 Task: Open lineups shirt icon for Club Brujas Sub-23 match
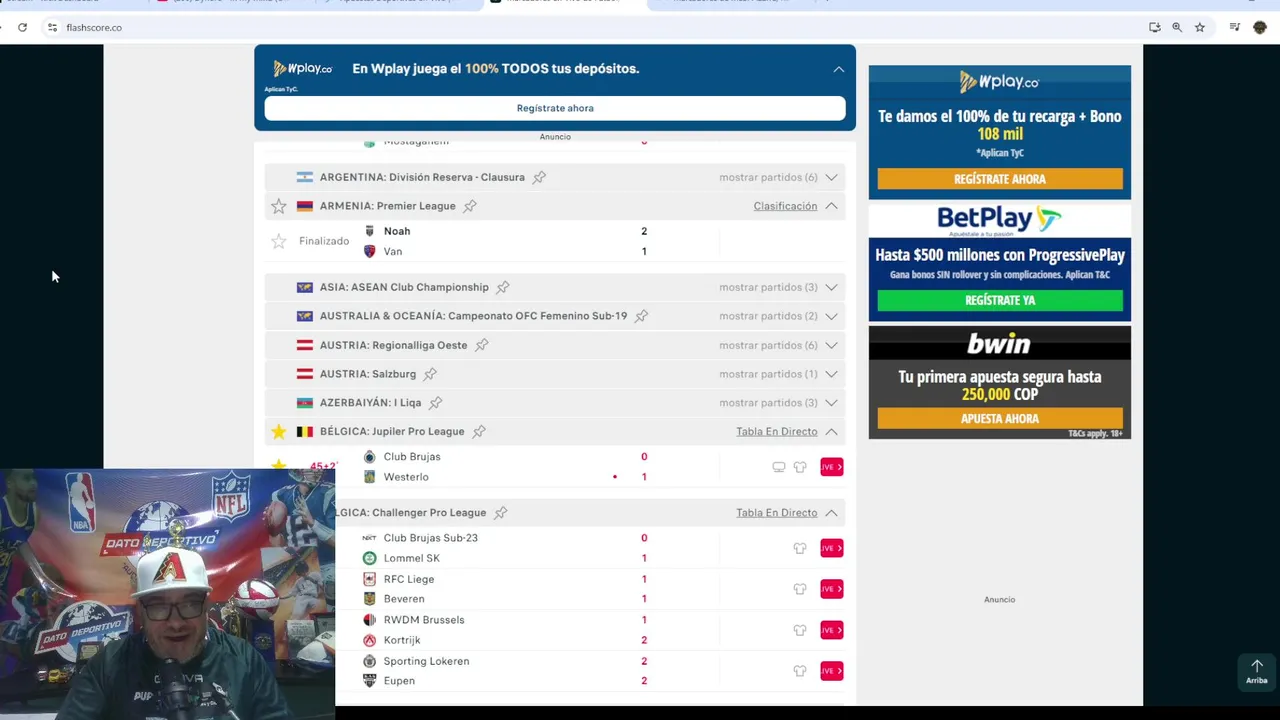point(800,548)
